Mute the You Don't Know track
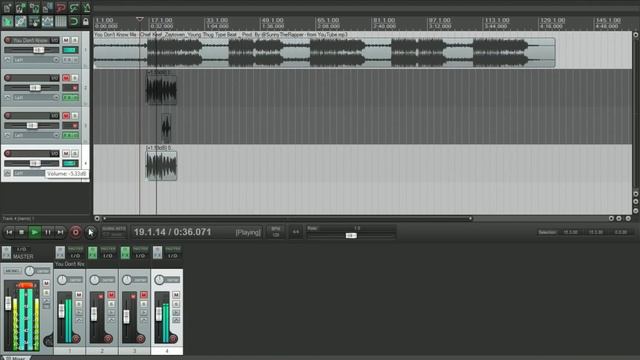This screenshot has height=360, width=640. [66, 40]
